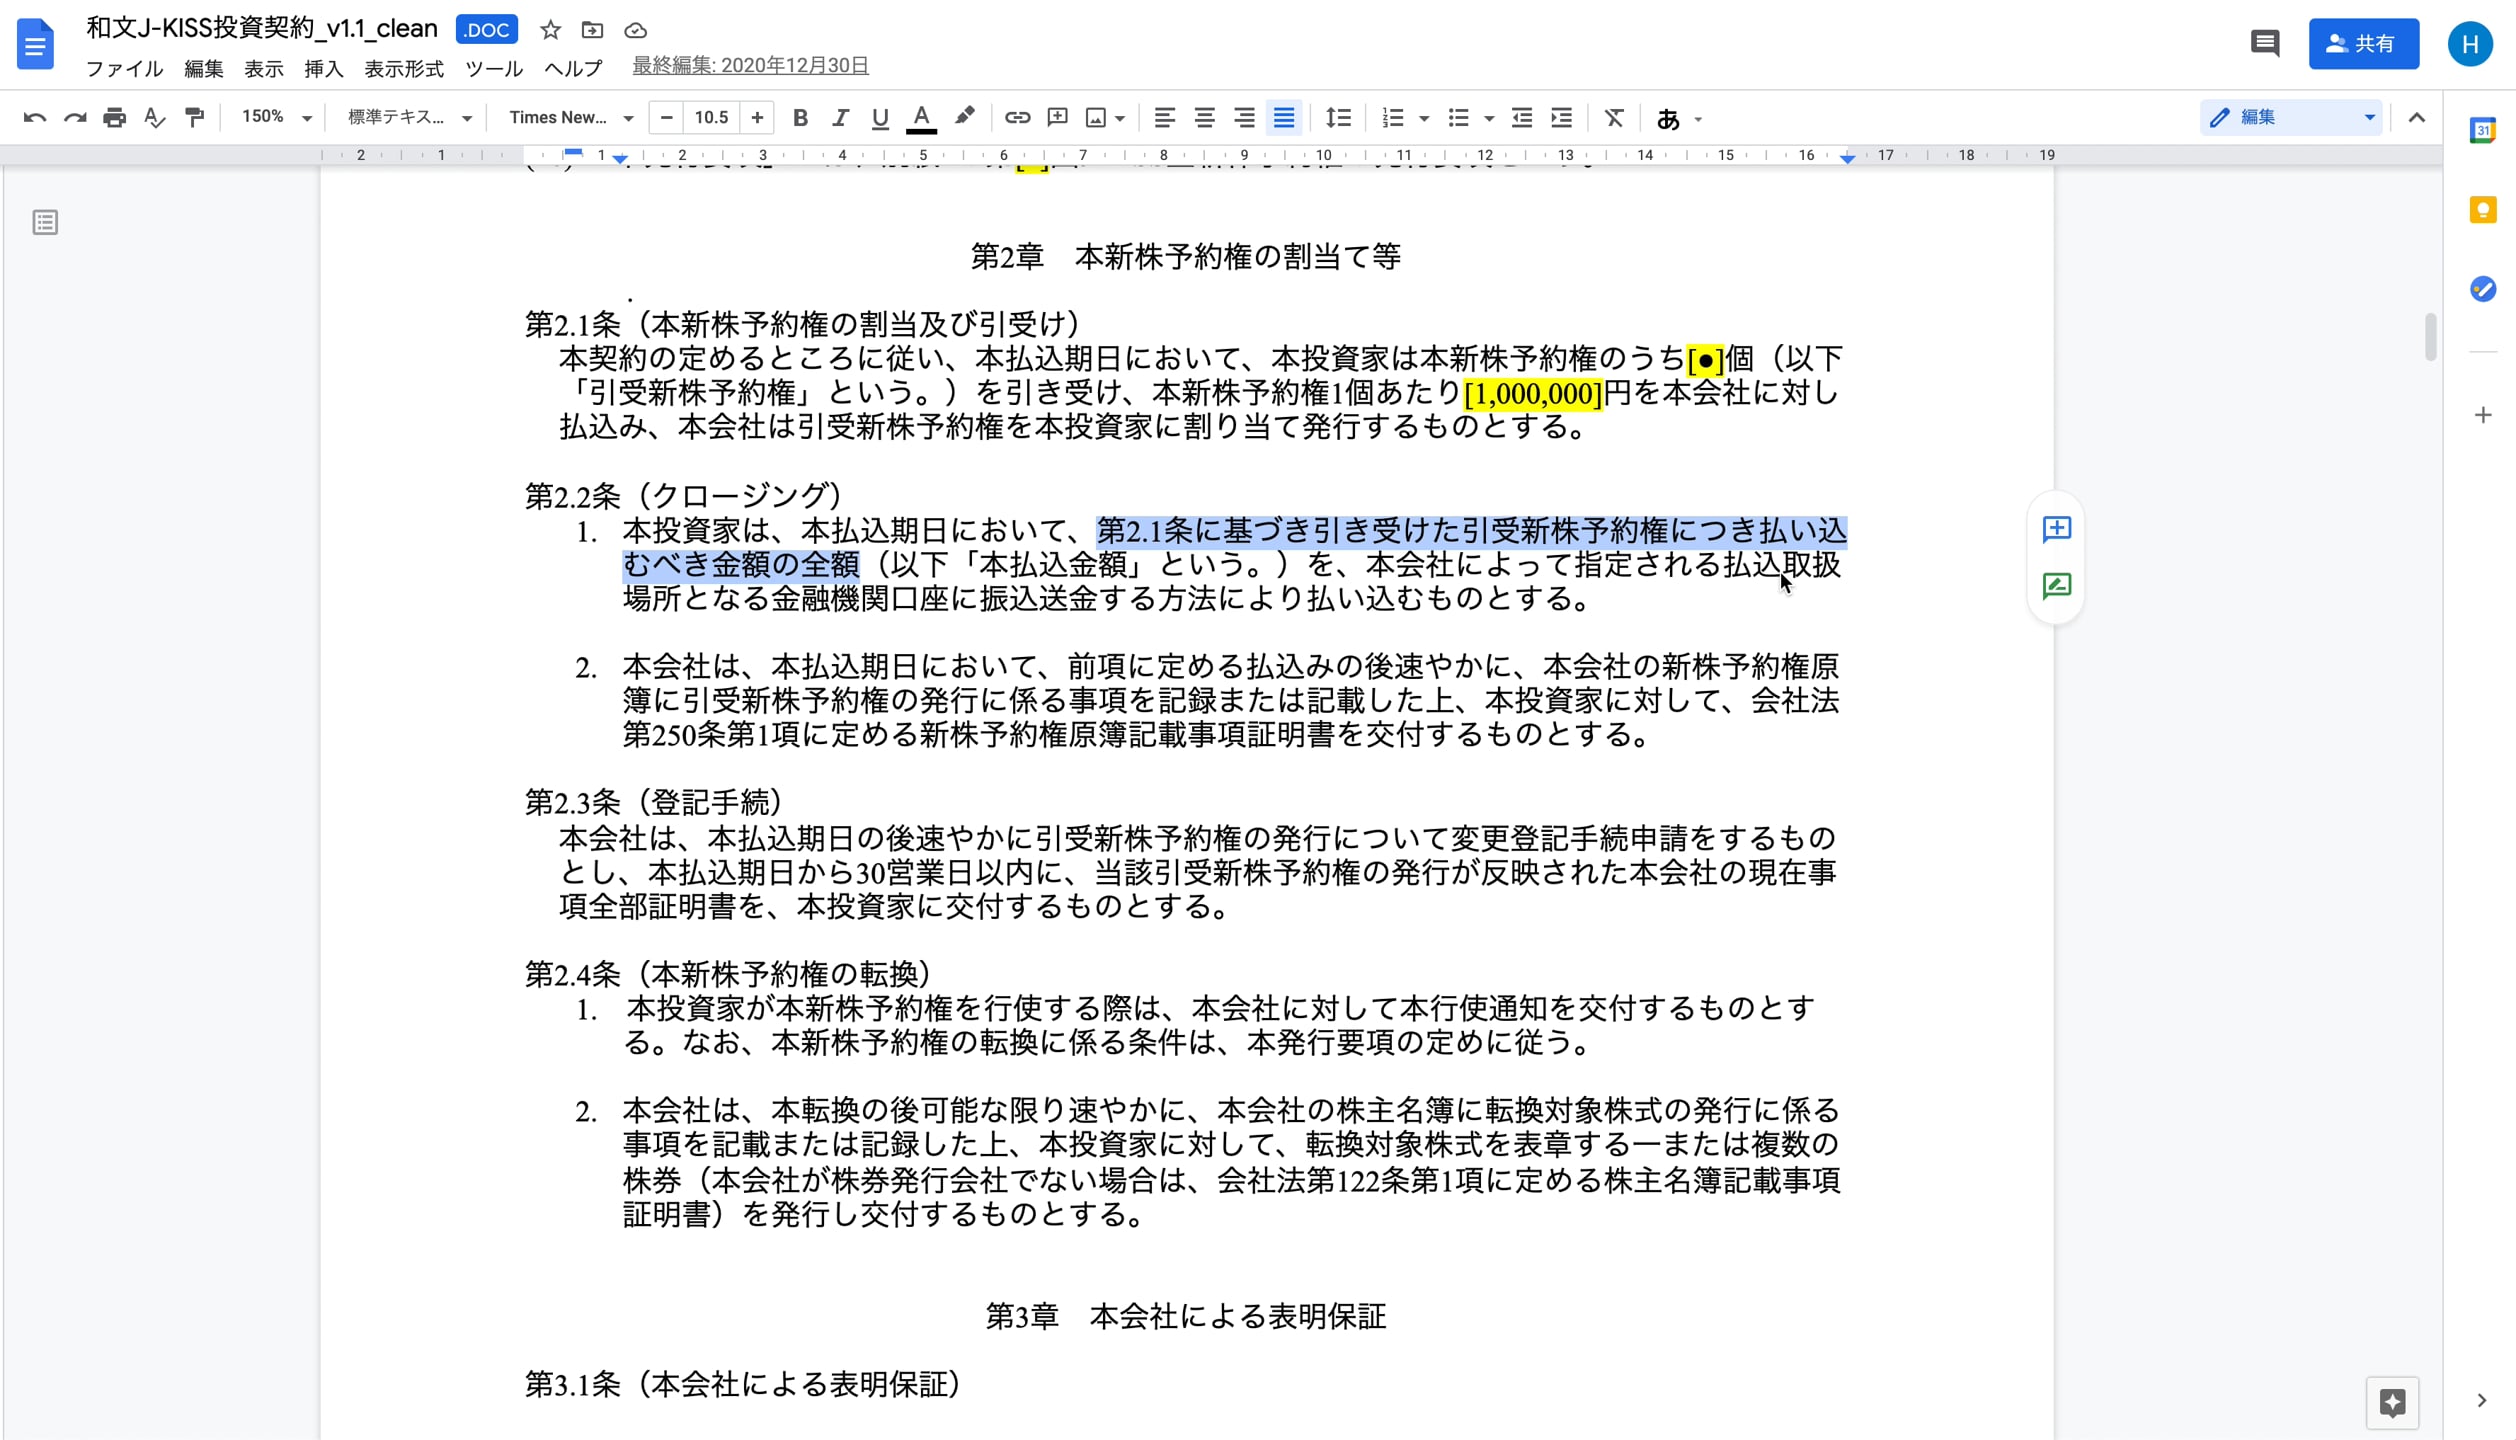2516x1440 pixels.
Task: Undo the last edit
Action: 35,117
